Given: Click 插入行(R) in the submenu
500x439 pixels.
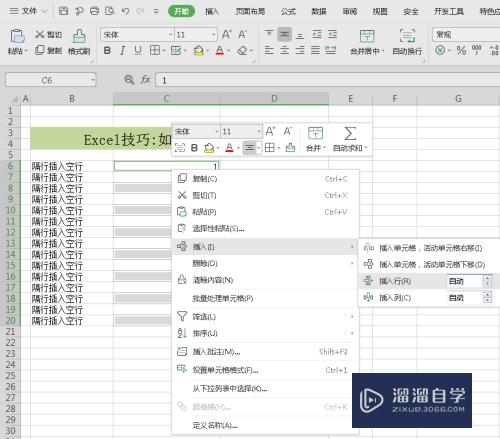Looking at the screenshot, I should [x=395, y=281].
